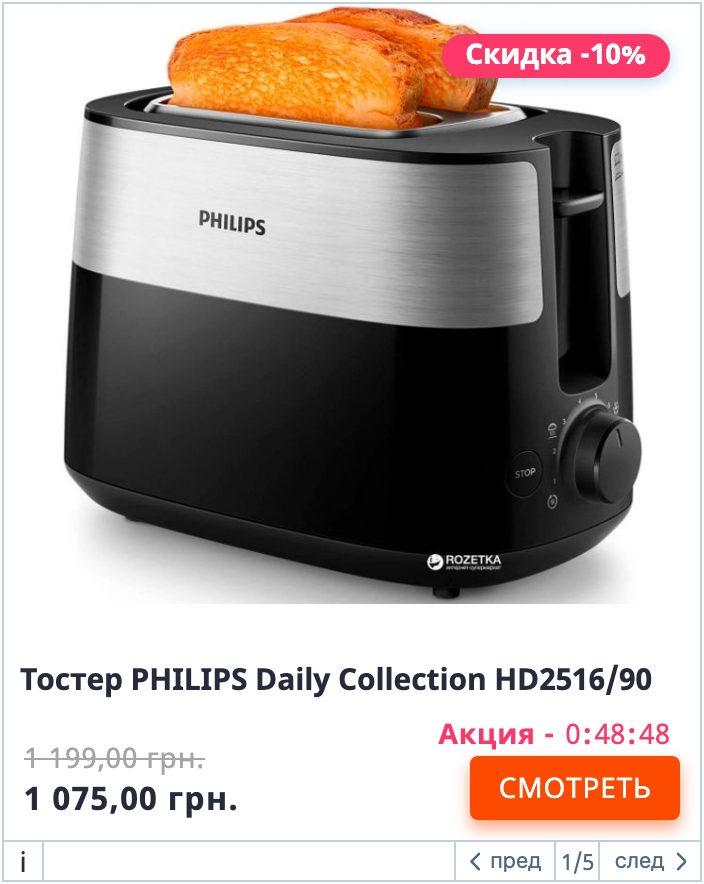
Task: Click the toaster's side lever handle
Action: coord(579,203)
